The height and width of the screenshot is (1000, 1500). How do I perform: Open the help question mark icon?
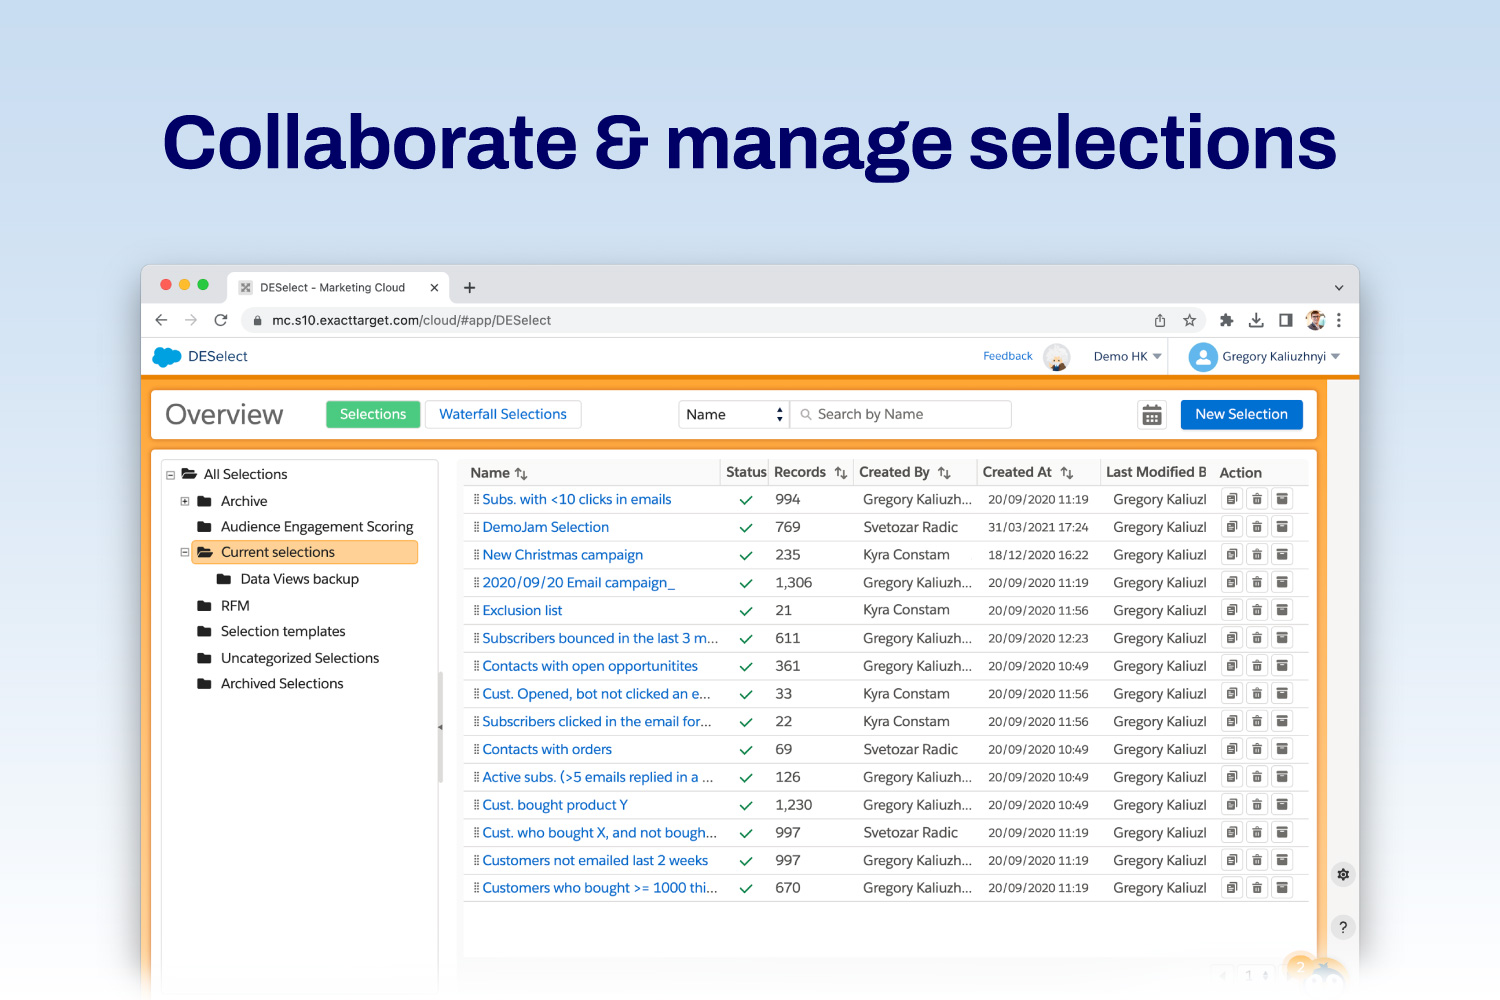tap(1343, 927)
